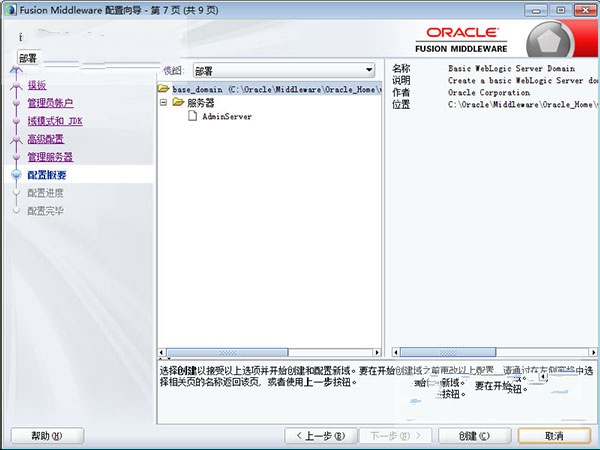Maximize the configuration wizard window
The image size is (600, 450).
click(561, 10)
